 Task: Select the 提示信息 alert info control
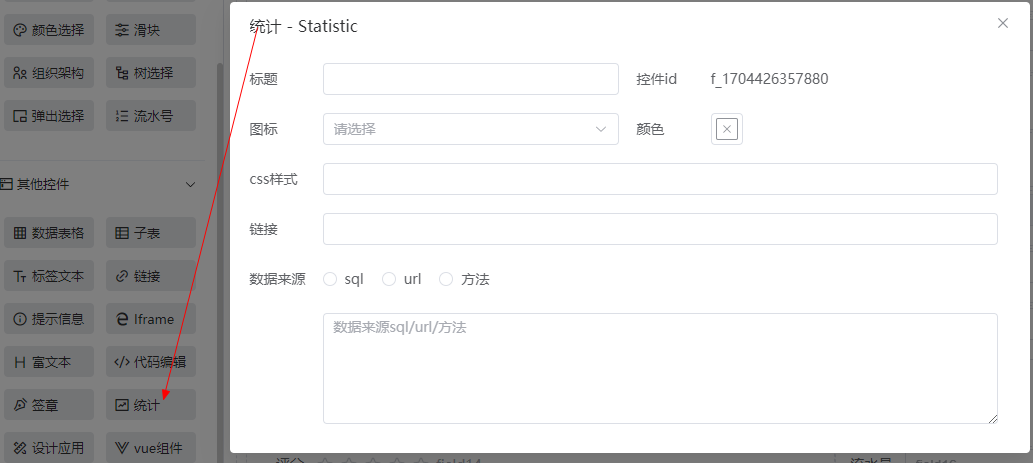pyautogui.click(x=49, y=319)
